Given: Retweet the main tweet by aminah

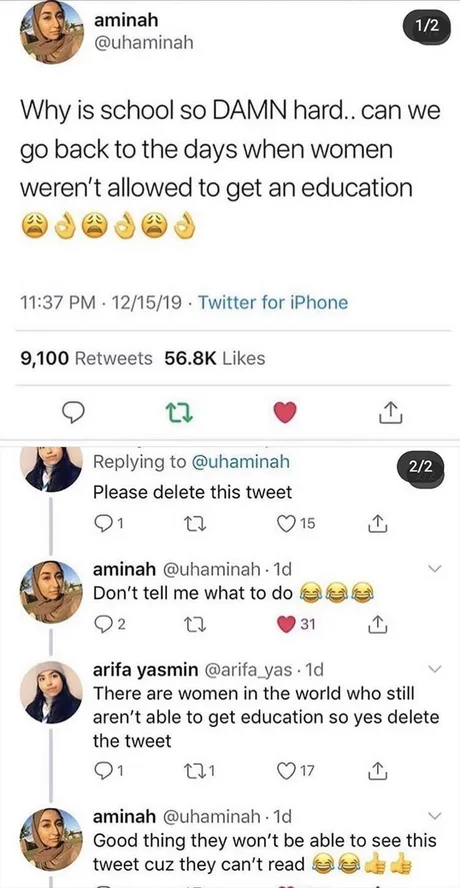Looking at the screenshot, I should [182, 413].
